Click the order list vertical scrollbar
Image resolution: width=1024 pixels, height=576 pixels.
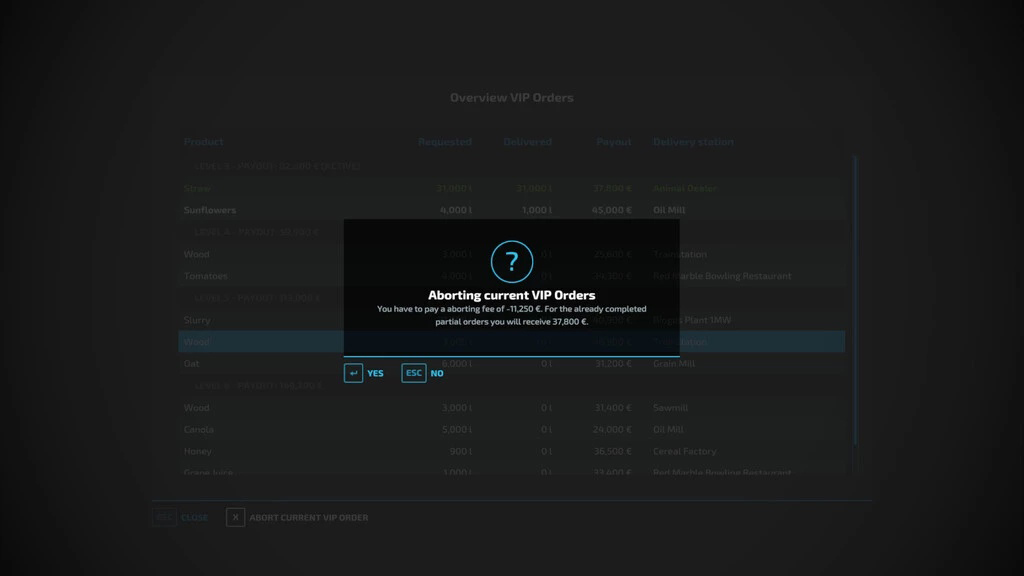855,300
